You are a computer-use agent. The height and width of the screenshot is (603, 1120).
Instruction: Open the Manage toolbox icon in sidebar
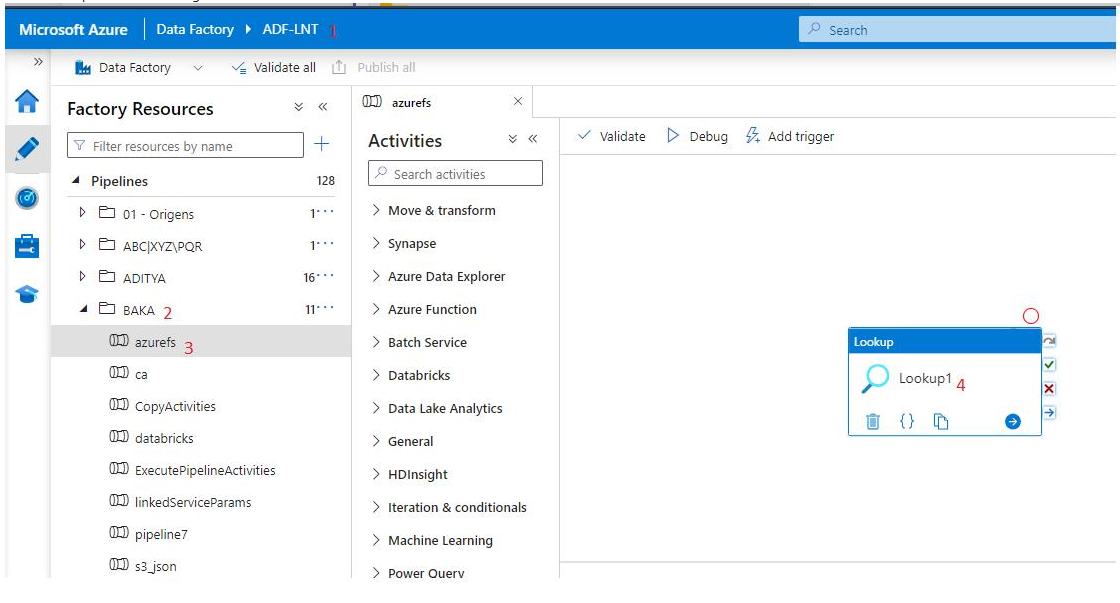27,246
